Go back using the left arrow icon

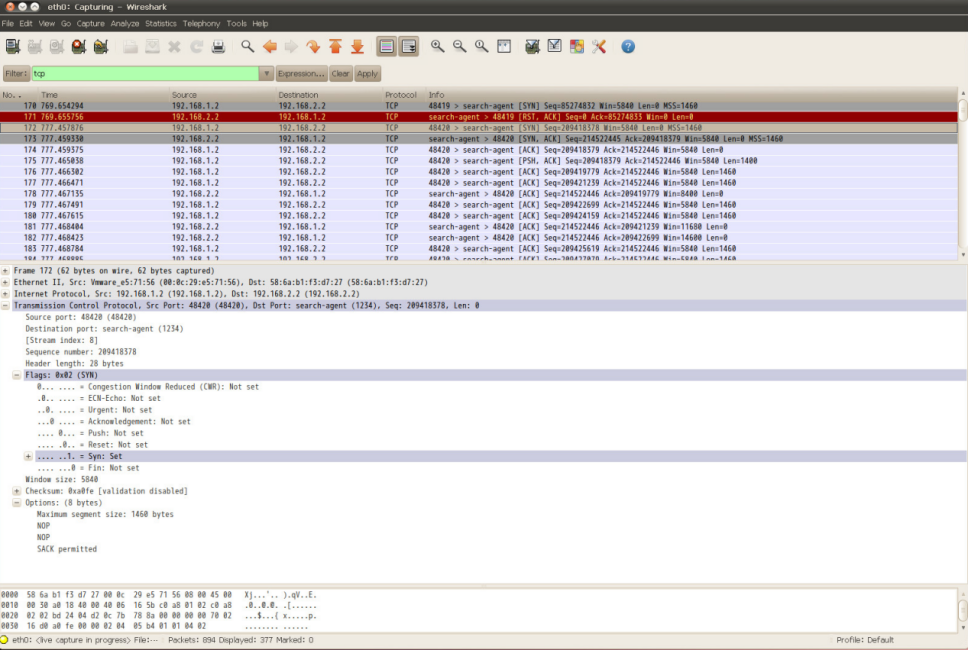(x=269, y=47)
